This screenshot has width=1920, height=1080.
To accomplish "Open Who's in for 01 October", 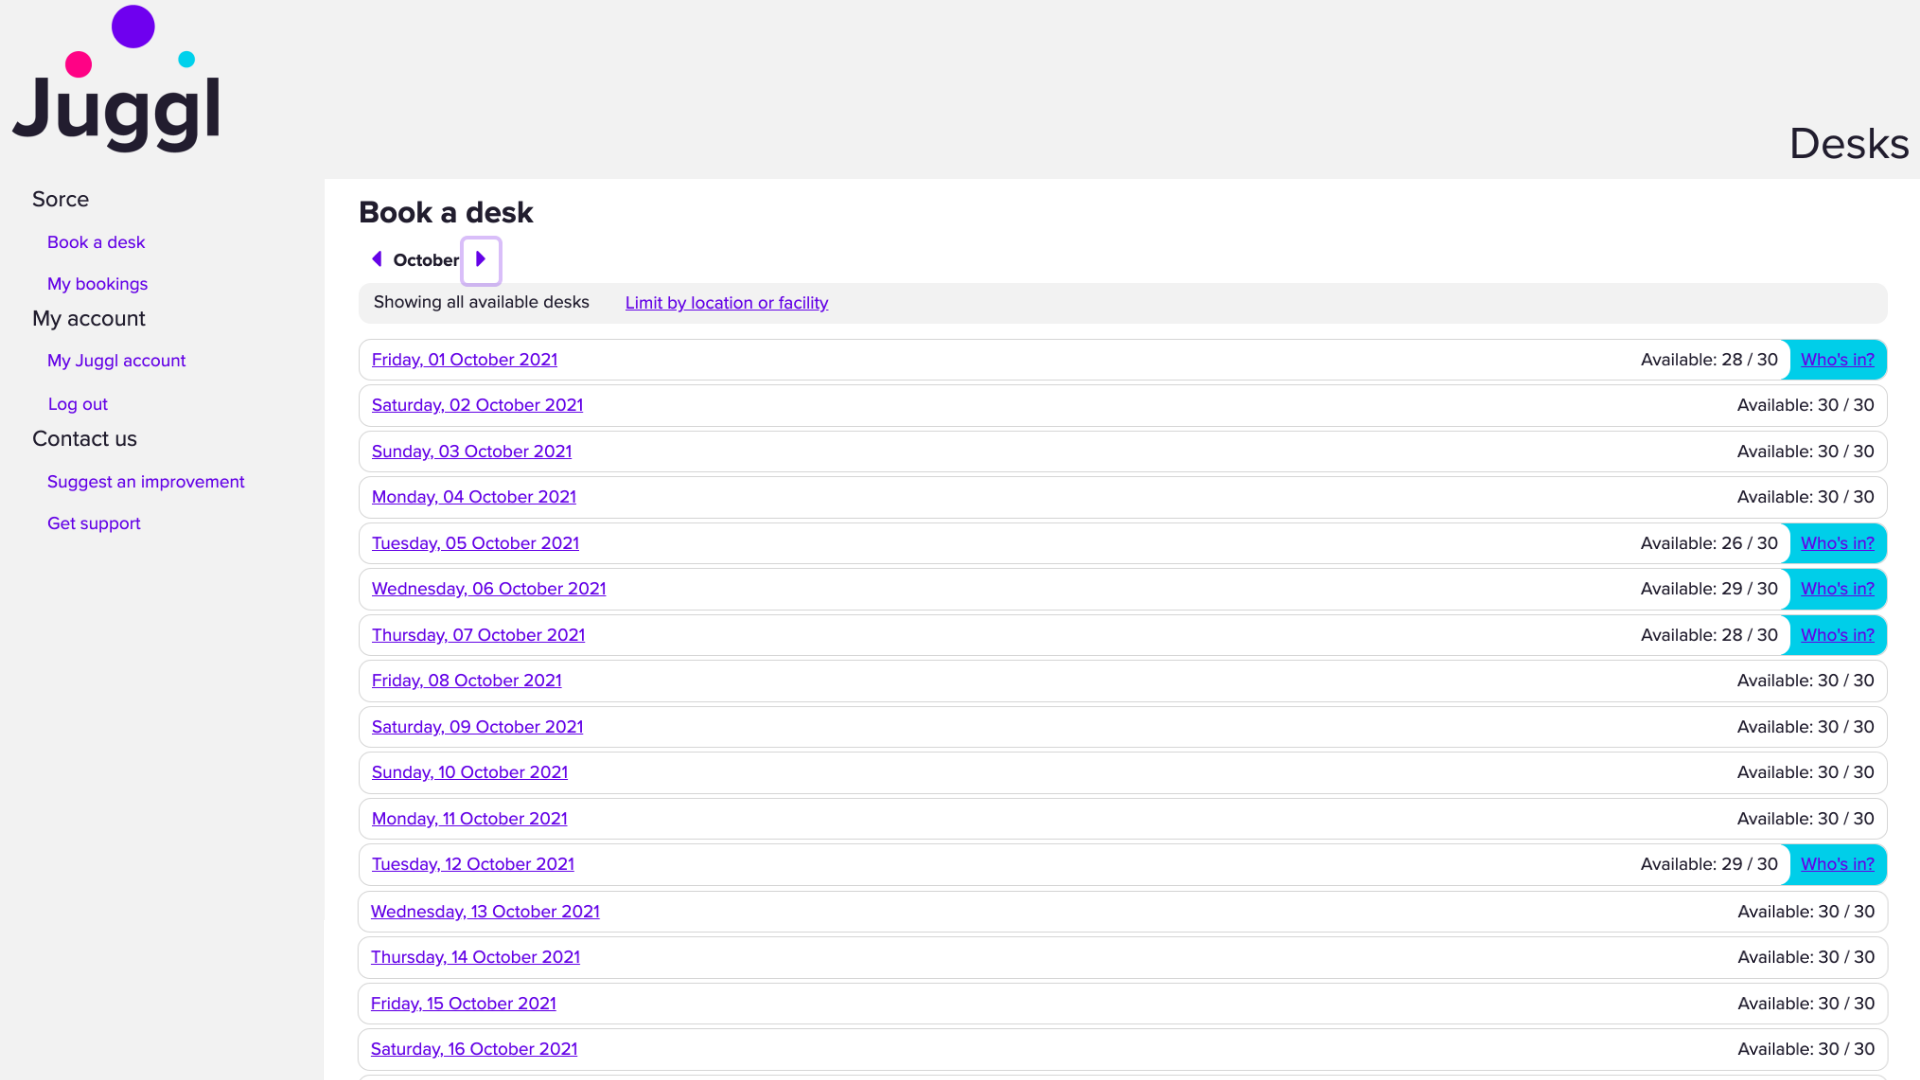I will coord(1837,360).
